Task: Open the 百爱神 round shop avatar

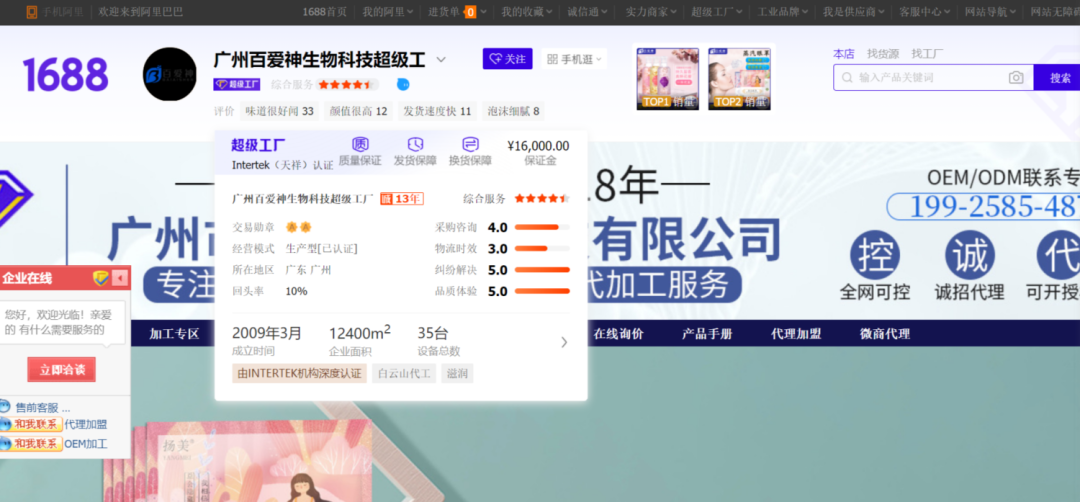Action: tap(169, 74)
